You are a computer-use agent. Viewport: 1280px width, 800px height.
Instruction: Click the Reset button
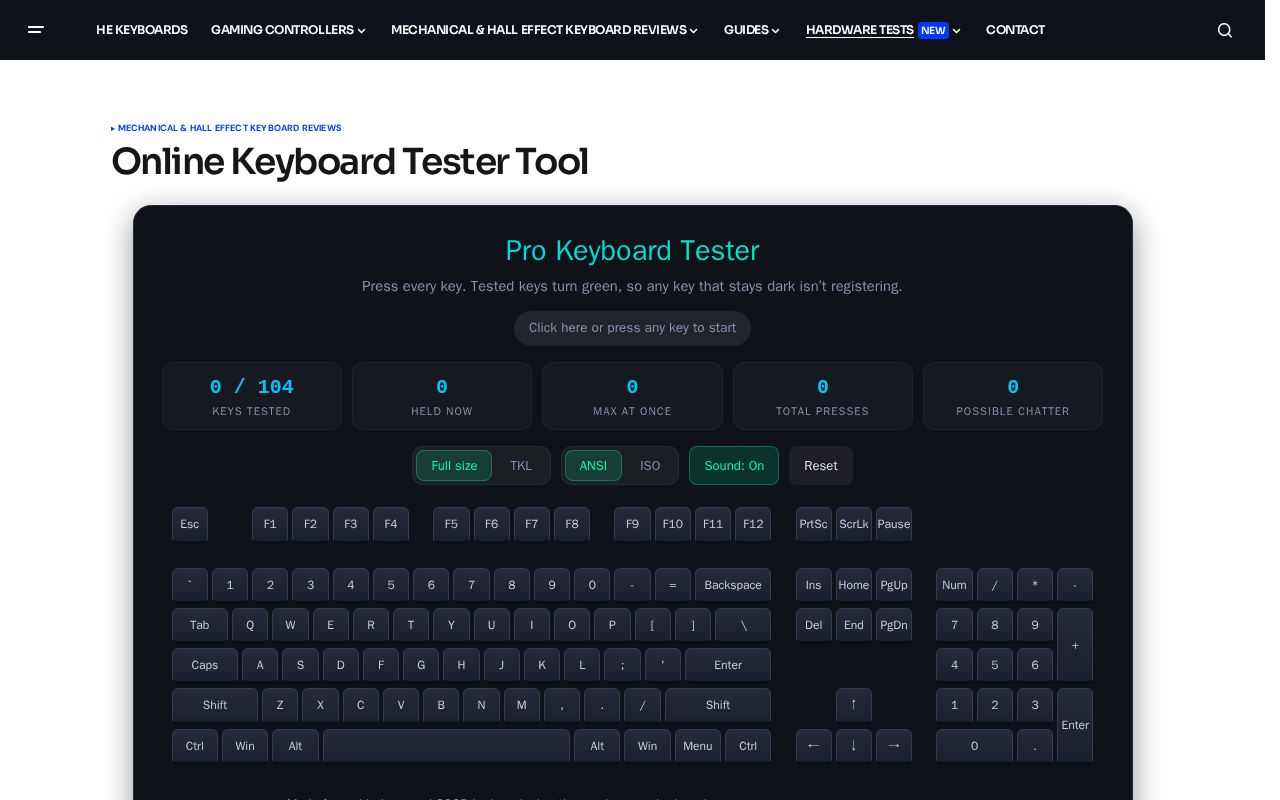821,466
